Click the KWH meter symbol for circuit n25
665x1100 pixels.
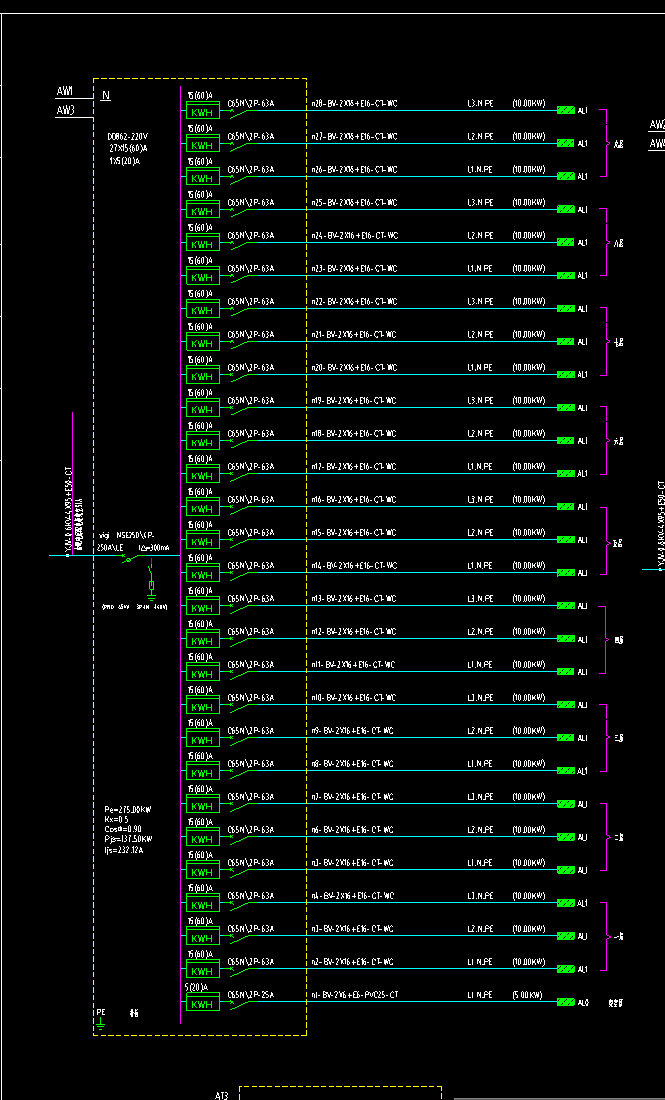click(x=203, y=210)
